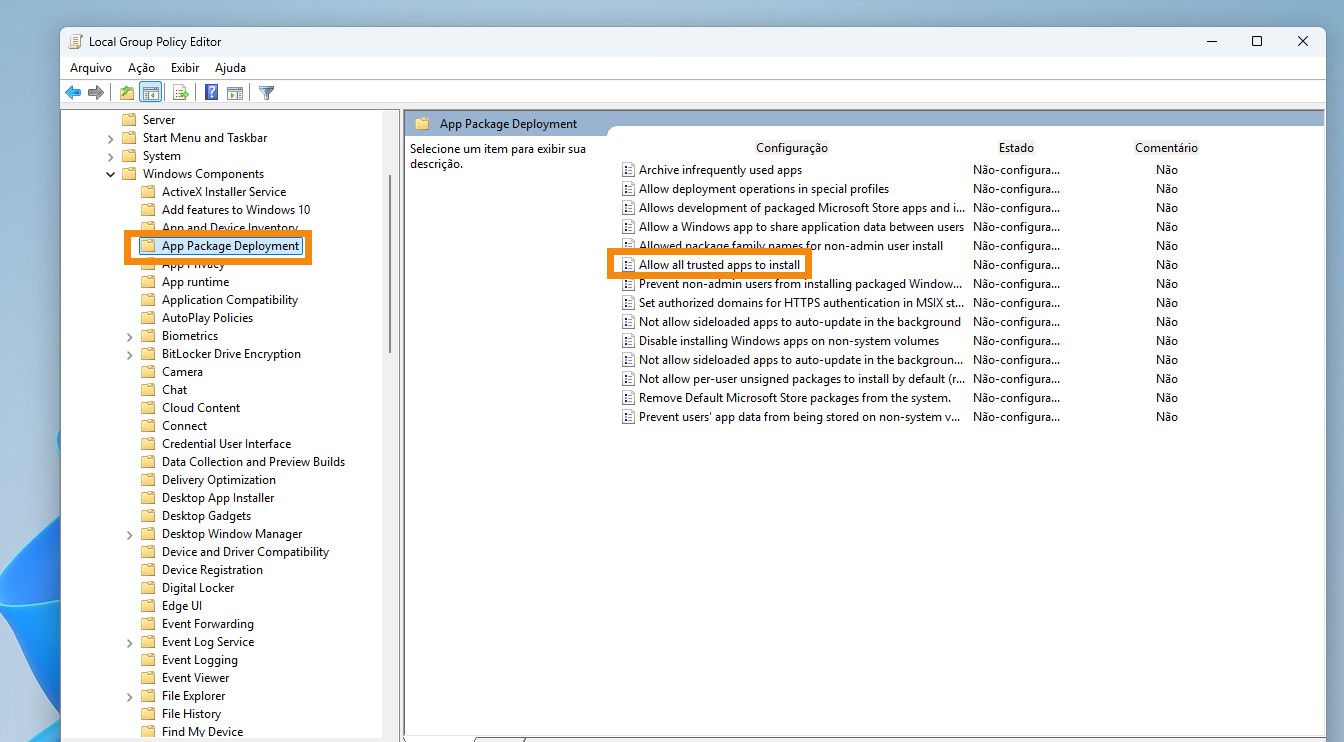Click the icon for Set authorized domains for HTTPS authentication
This screenshot has width=1344, height=742.
[628, 303]
